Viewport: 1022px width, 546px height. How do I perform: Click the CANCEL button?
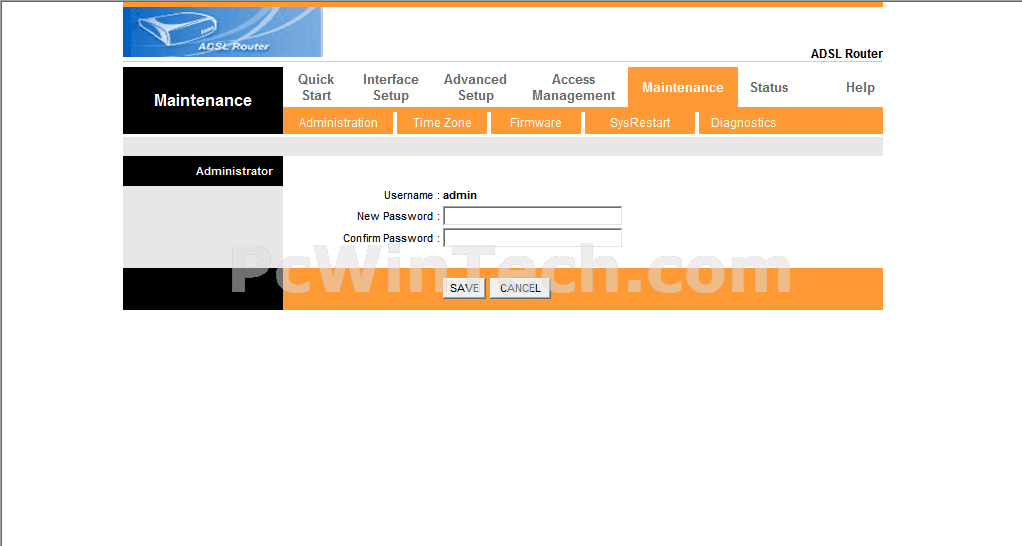520,288
